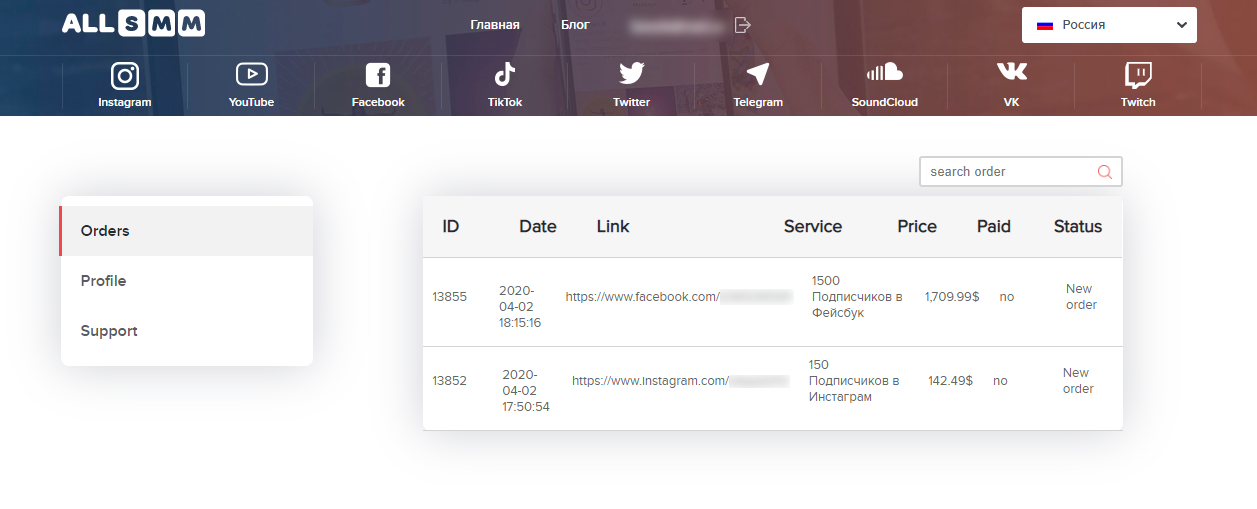Click the price 1,709.99$
This screenshot has height=509, width=1257.
pyautogui.click(x=952, y=297)
